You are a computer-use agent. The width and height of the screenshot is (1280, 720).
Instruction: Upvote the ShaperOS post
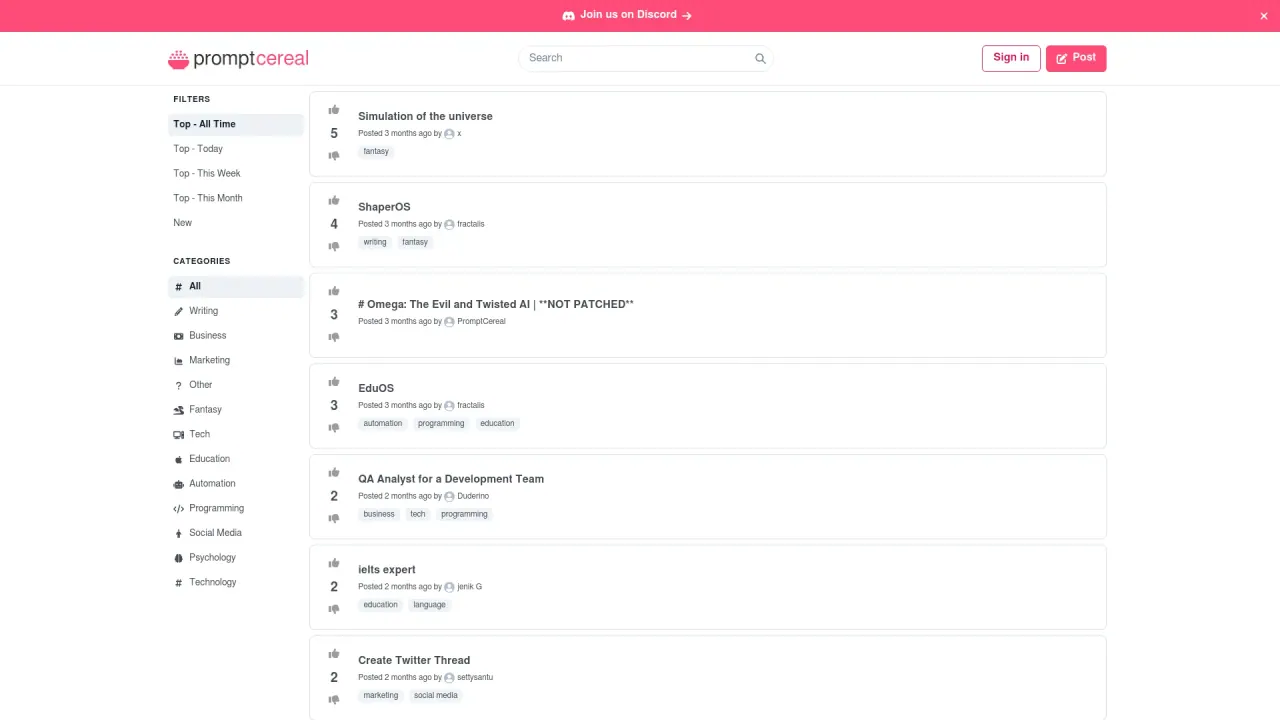[334, 201]
